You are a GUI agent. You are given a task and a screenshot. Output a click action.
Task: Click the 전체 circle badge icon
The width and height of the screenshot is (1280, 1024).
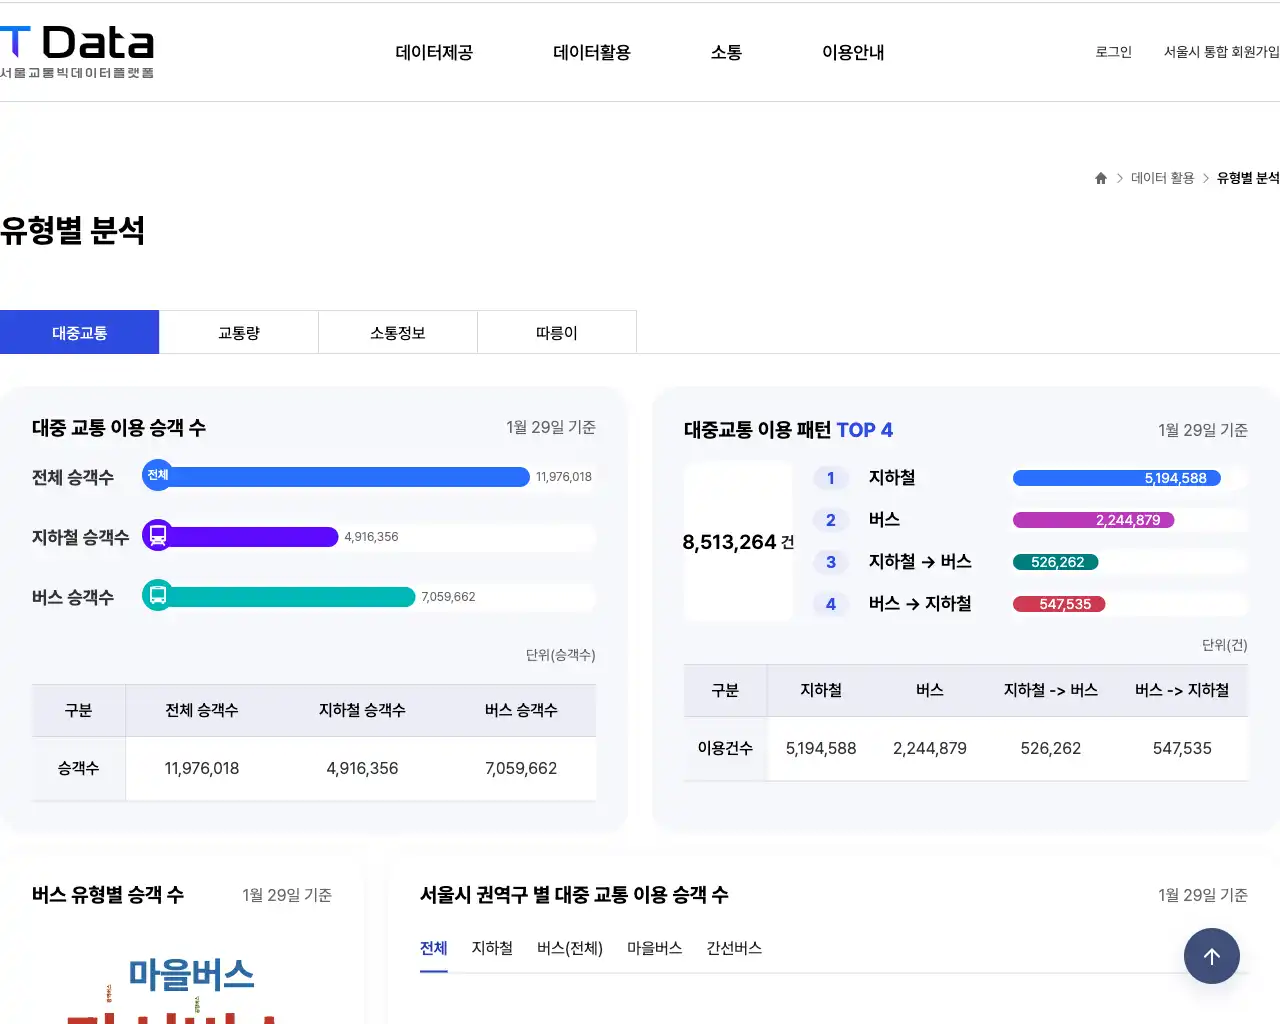157,476
